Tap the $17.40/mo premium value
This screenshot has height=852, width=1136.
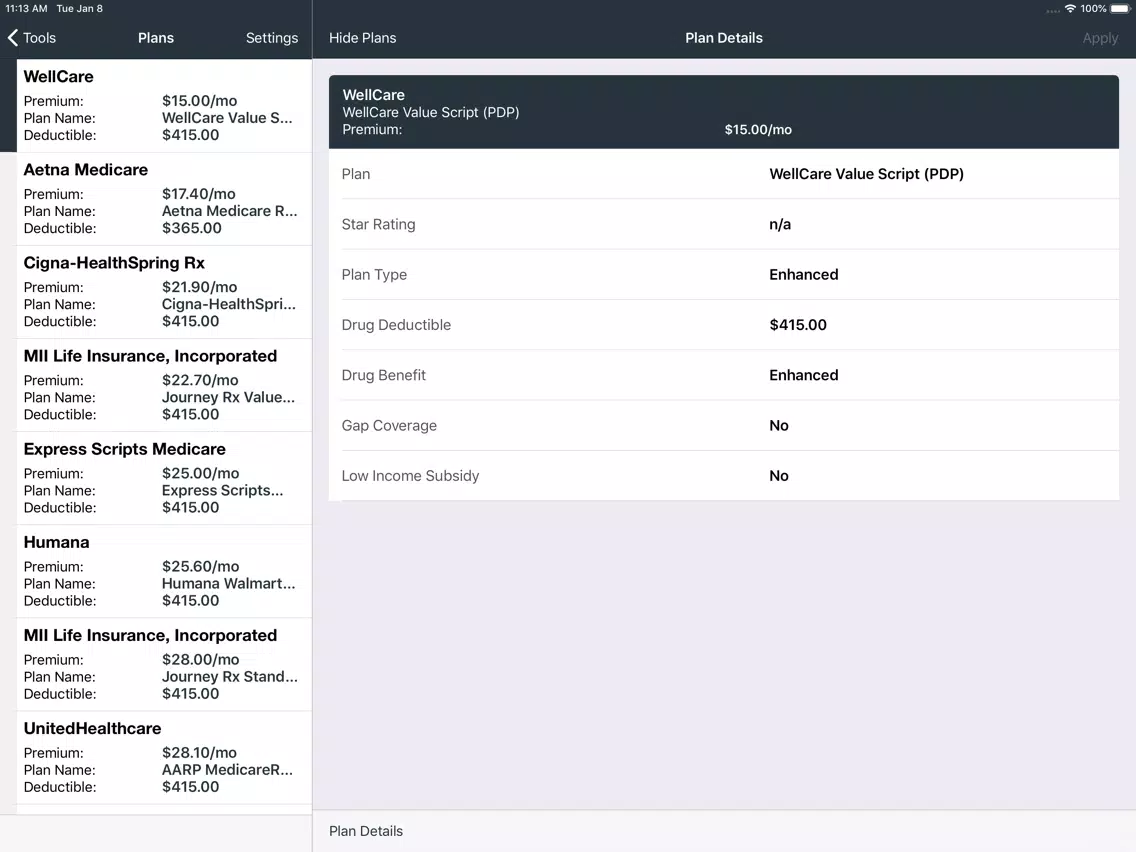coord(199,194)
